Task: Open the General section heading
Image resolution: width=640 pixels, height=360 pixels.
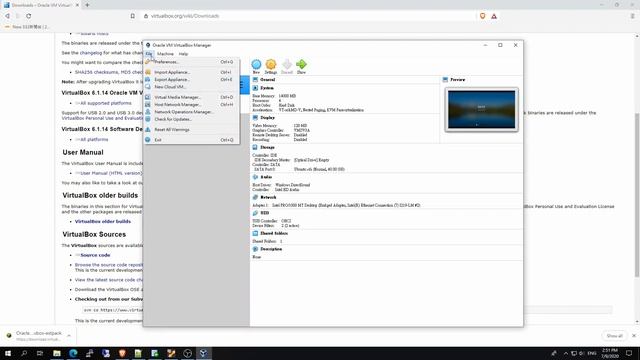Action: [267, 80]
